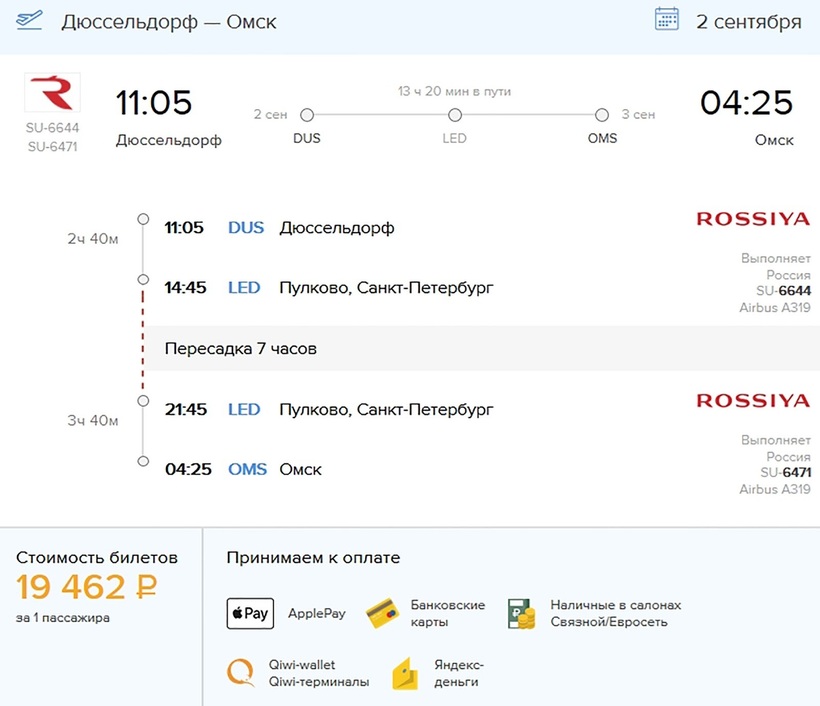Select the bank cards payment icon
This screenshot has height=706, width=820.
[x=382, y=614]
